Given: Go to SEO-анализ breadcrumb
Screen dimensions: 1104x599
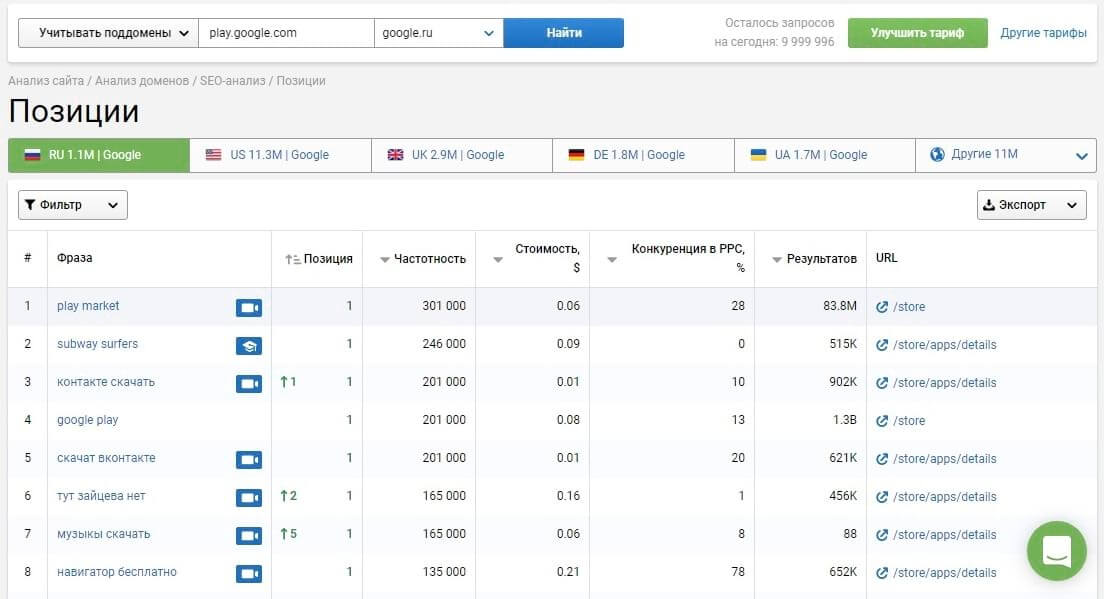Looking at the screenshot, I should (232, 81).
